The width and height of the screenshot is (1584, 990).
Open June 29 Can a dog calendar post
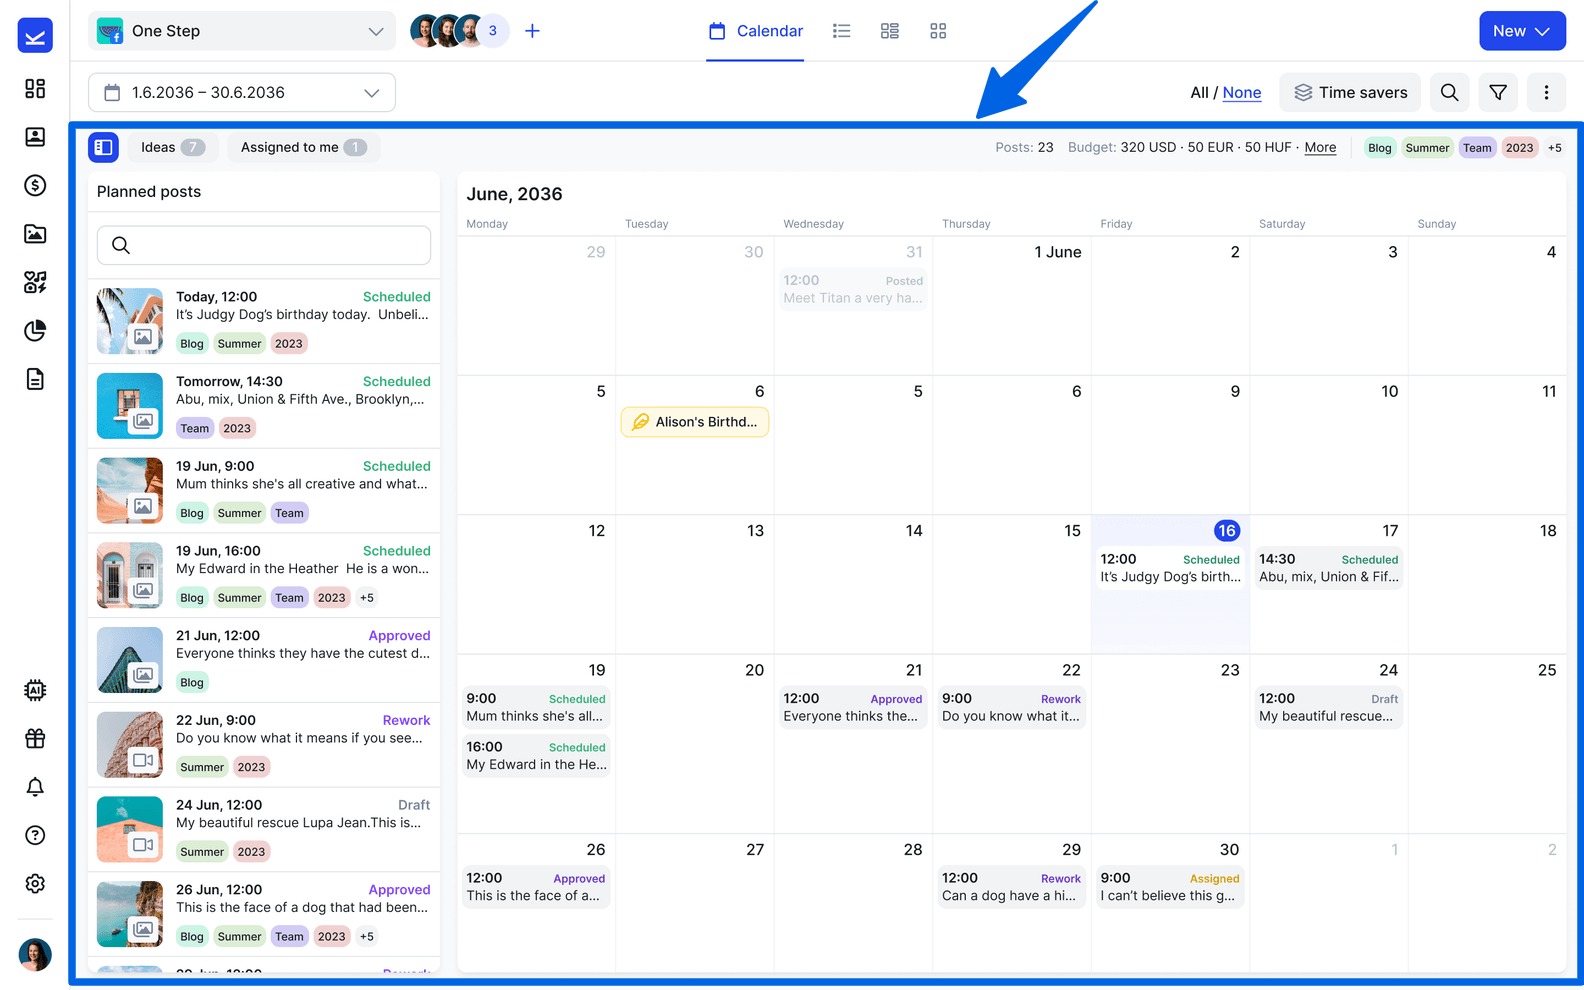(x=1011, y=887)
